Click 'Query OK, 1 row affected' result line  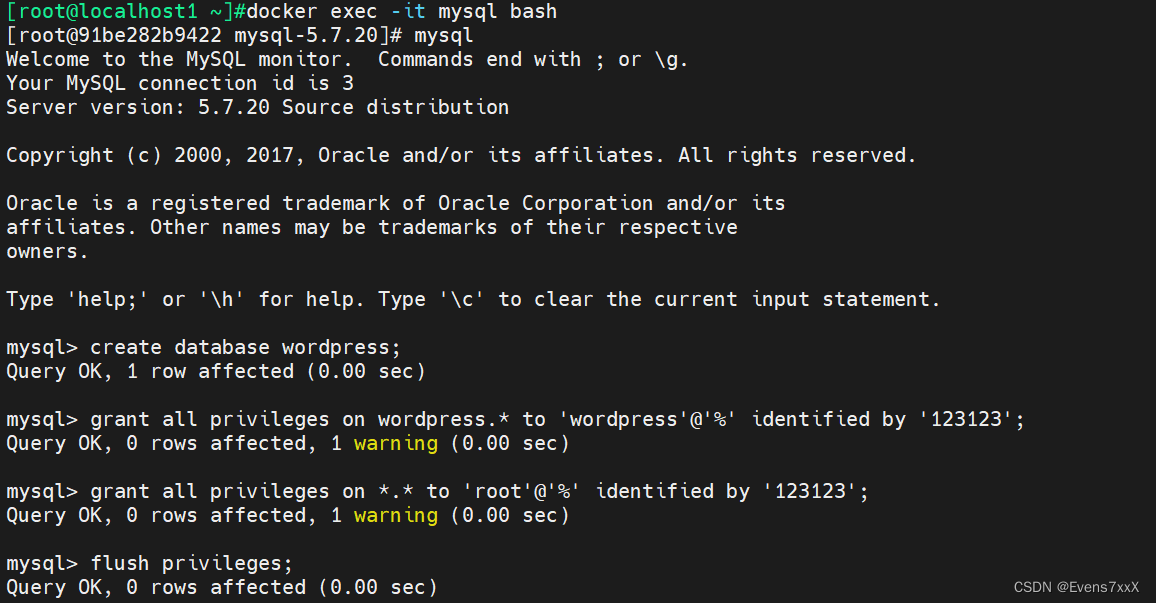coord(216,372)
